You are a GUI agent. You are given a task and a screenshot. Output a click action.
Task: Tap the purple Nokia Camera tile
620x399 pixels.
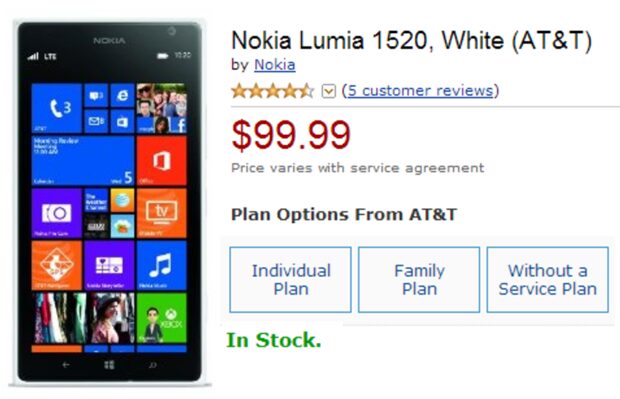click(x=57, y=213)
